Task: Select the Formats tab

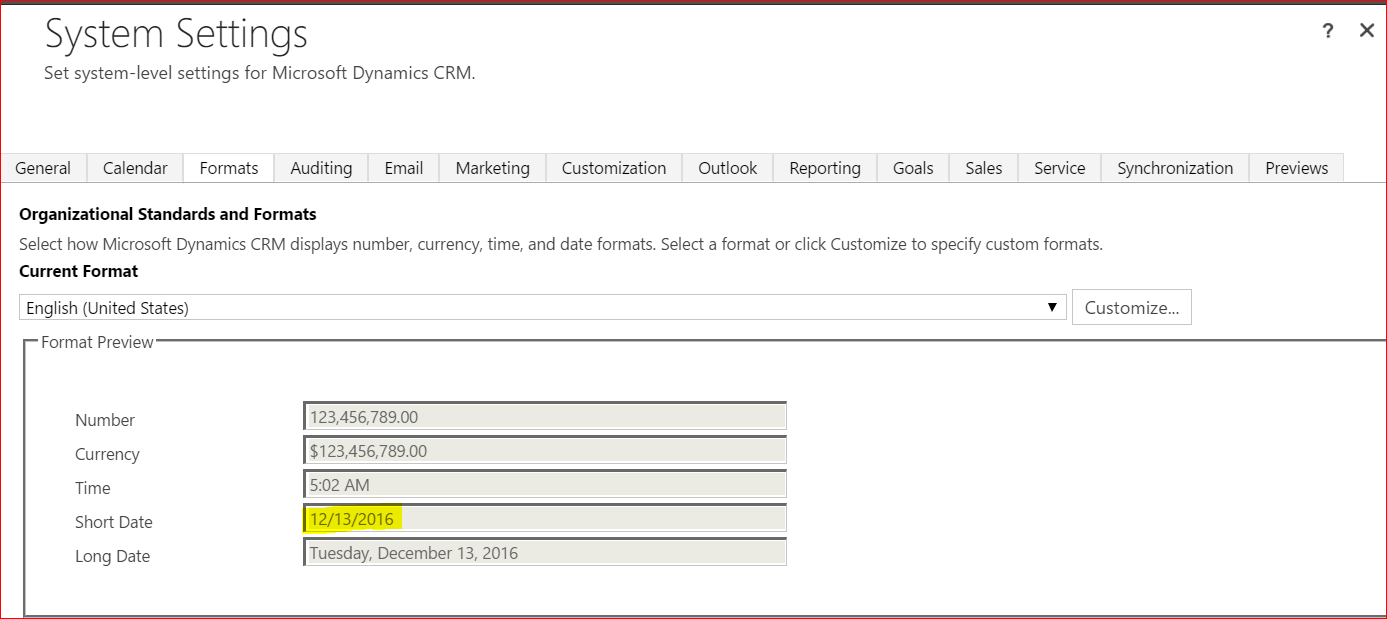Action: click(x=229, y=168)
